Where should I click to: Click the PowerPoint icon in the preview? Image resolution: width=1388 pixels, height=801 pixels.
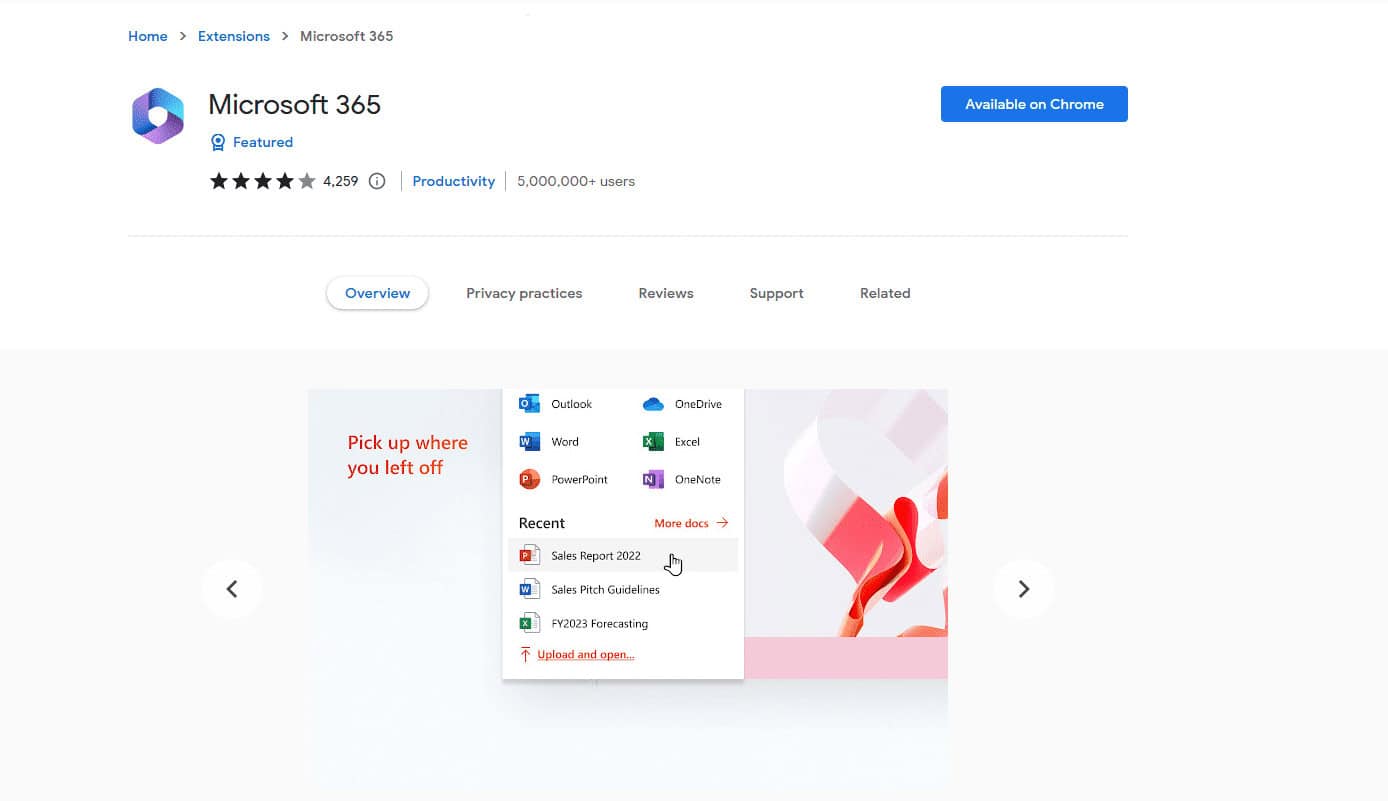[529, 479]
